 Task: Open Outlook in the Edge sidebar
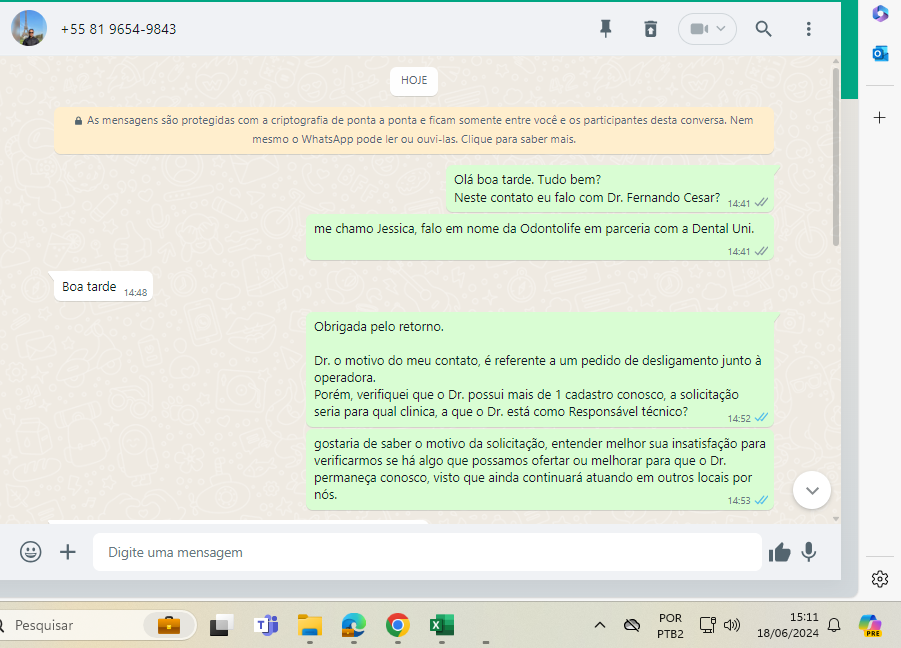click(880, 54)
